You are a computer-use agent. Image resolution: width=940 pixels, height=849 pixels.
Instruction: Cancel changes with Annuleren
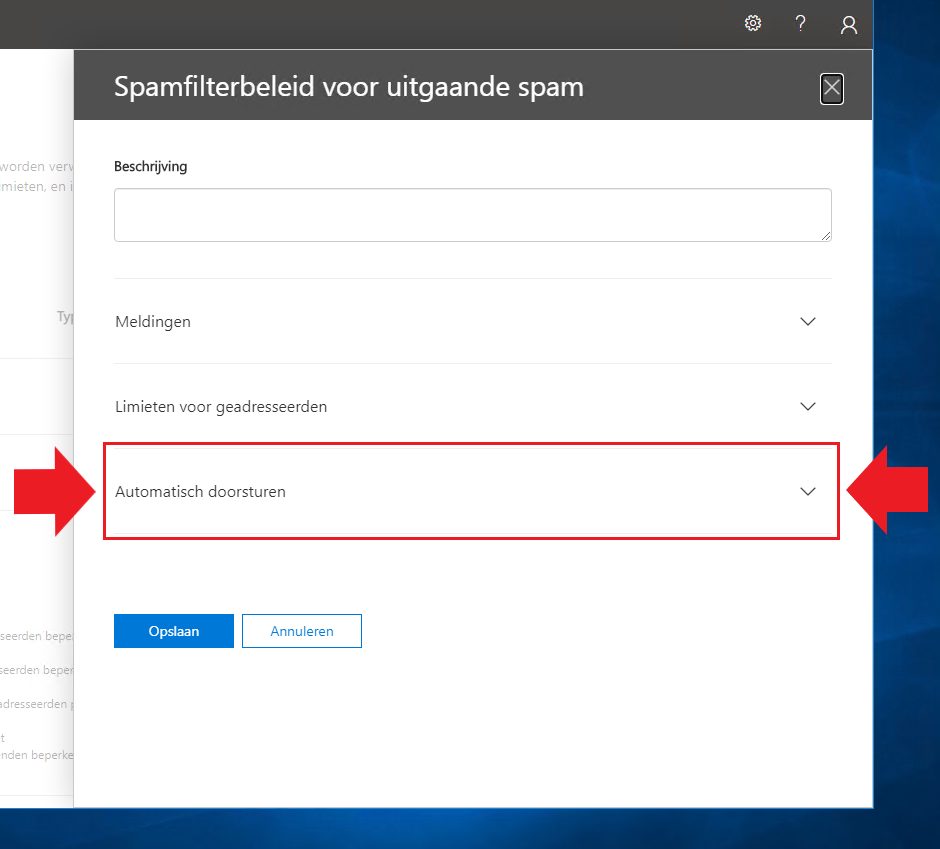(302, 631)
